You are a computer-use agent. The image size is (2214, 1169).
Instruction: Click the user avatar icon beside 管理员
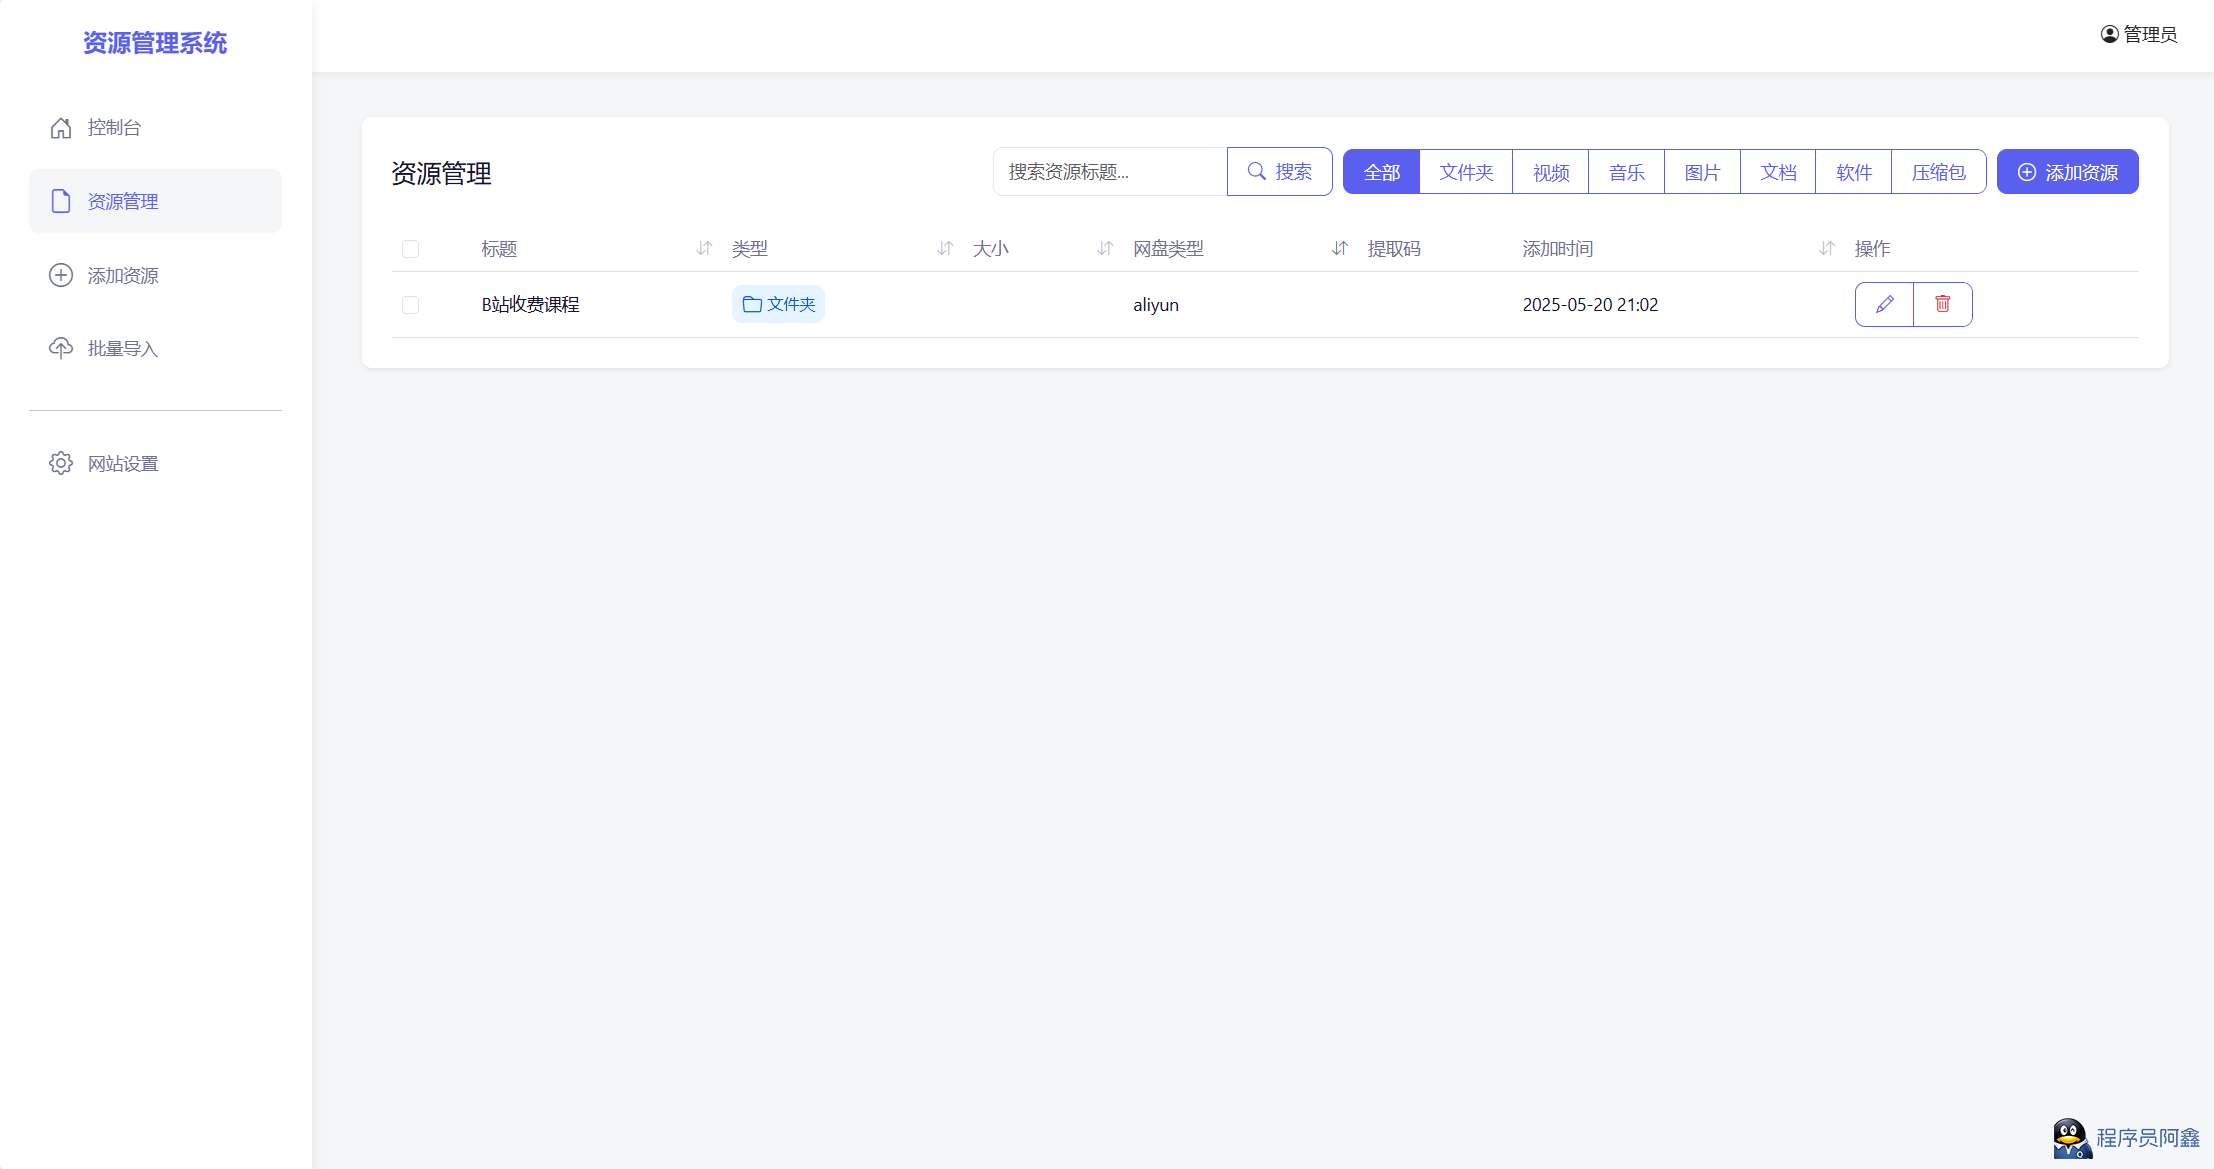click(2109, 34)
